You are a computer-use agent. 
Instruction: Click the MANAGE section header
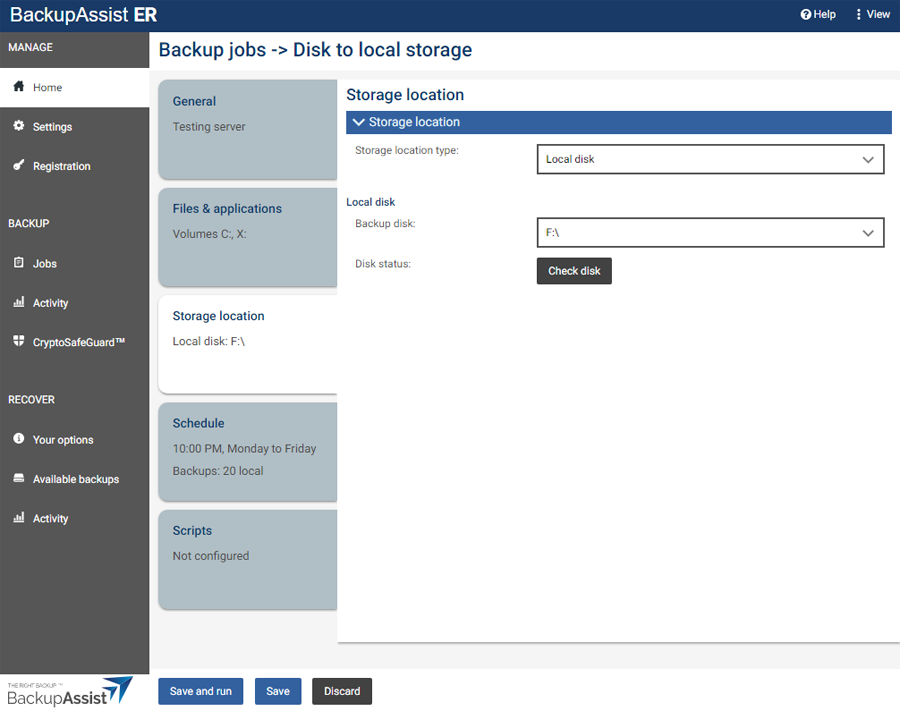[x=30, y=47]
